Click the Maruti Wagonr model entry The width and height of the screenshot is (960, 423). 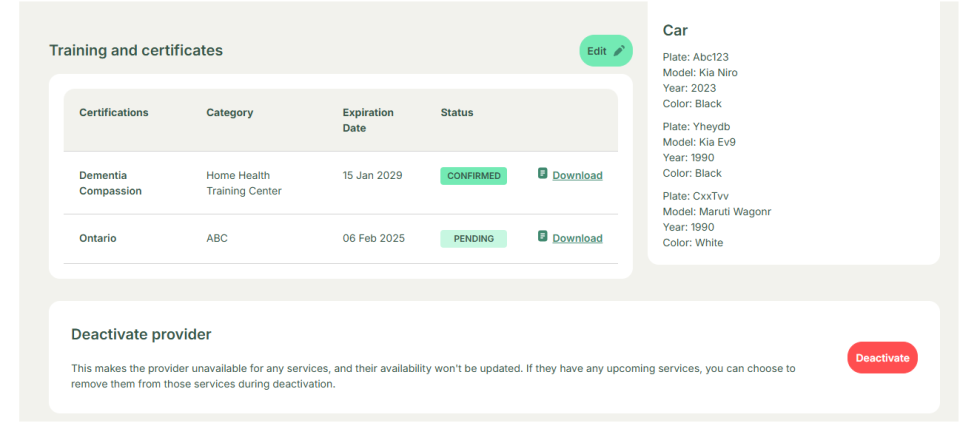coord(716,212)
